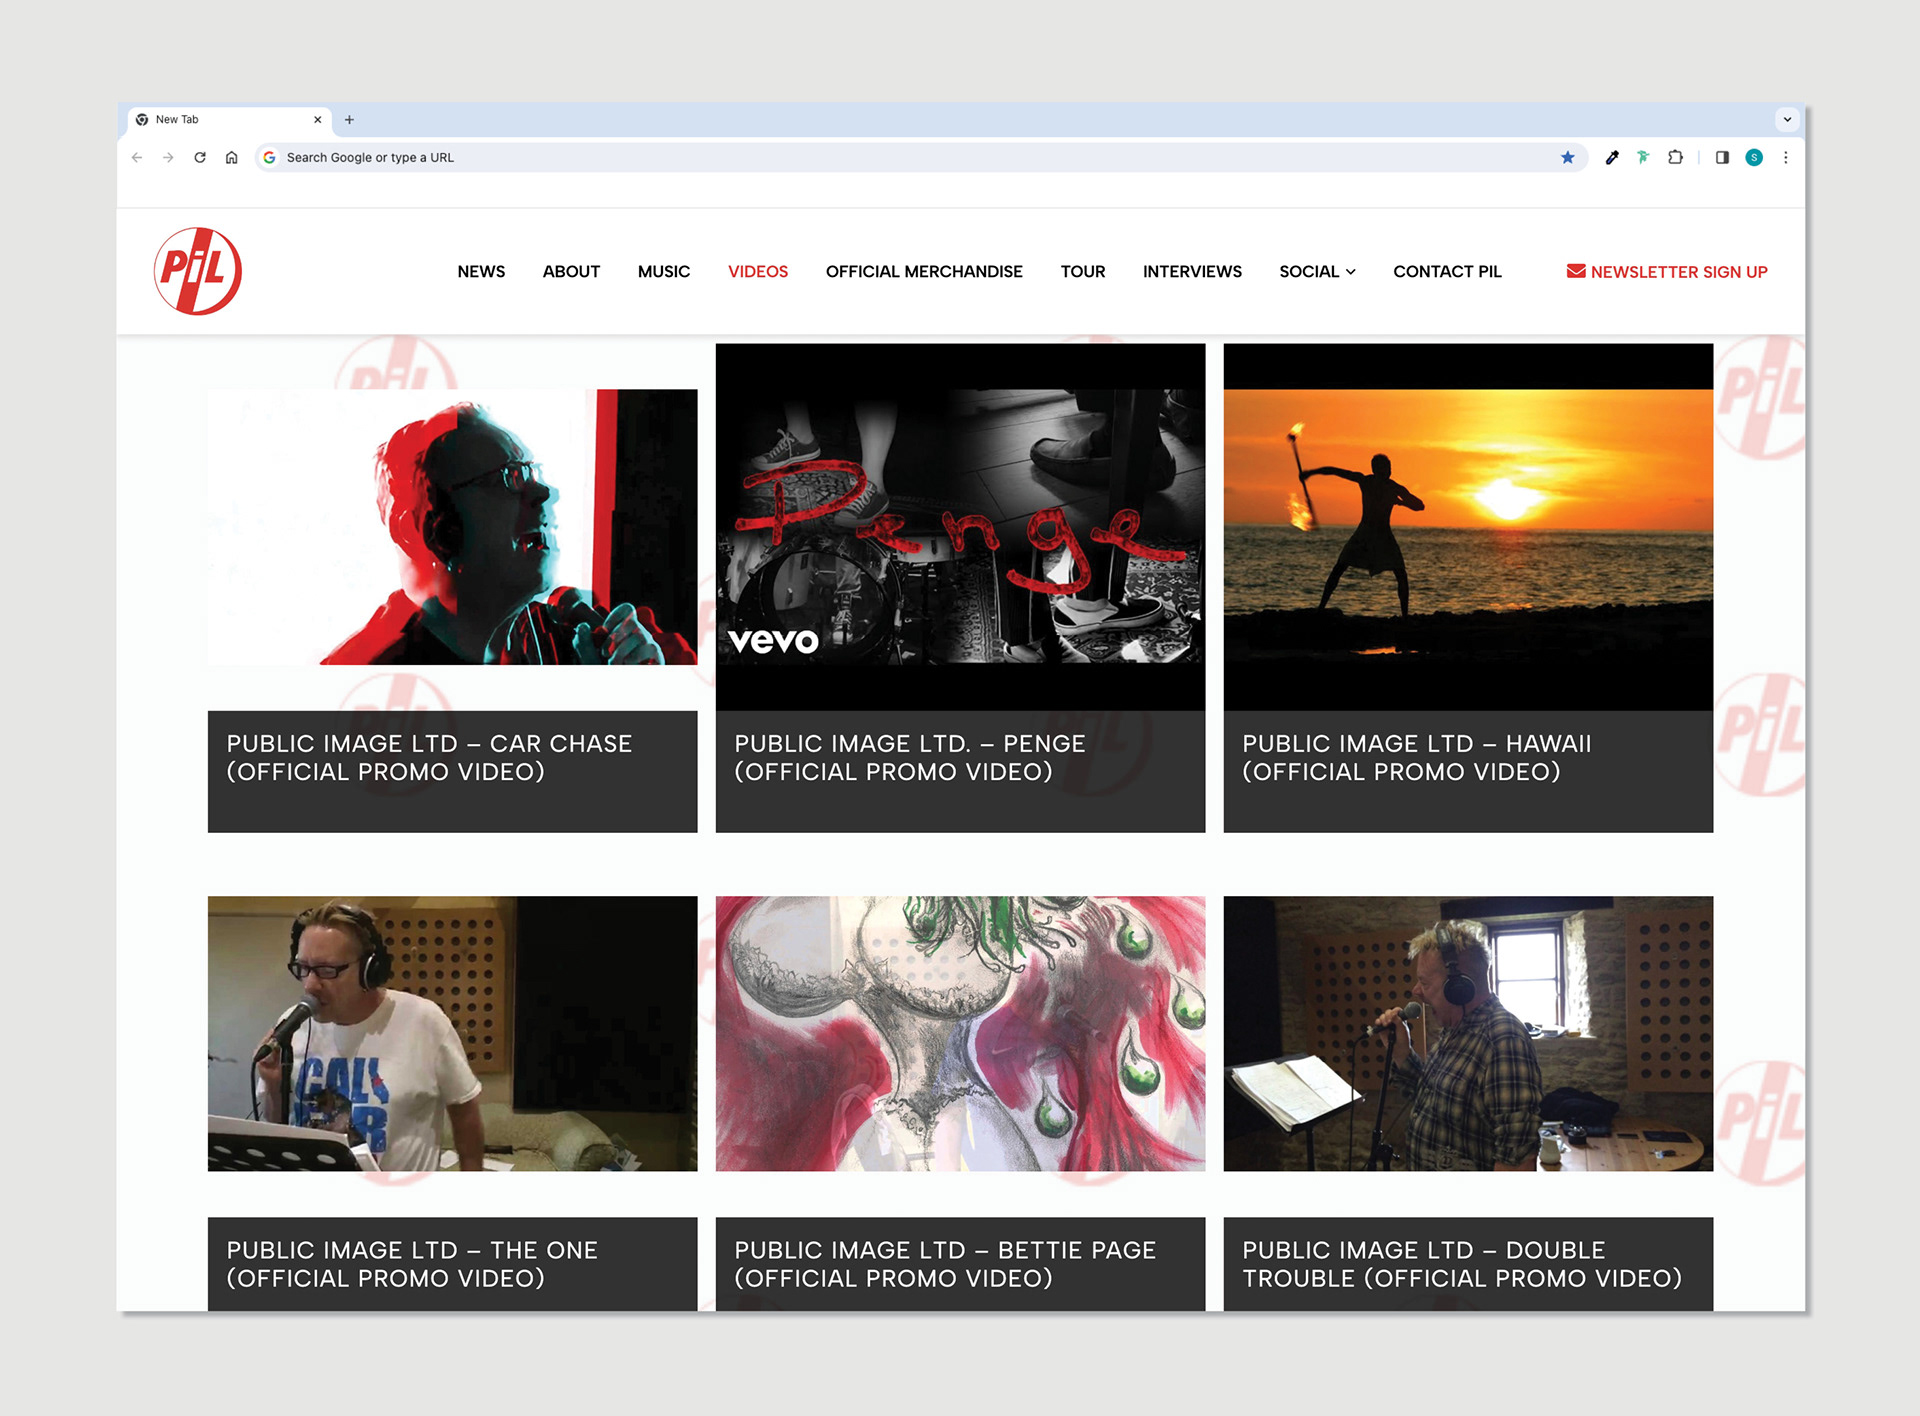
Task: Toggle the browser side panel icon
Action: (1722, 158)
